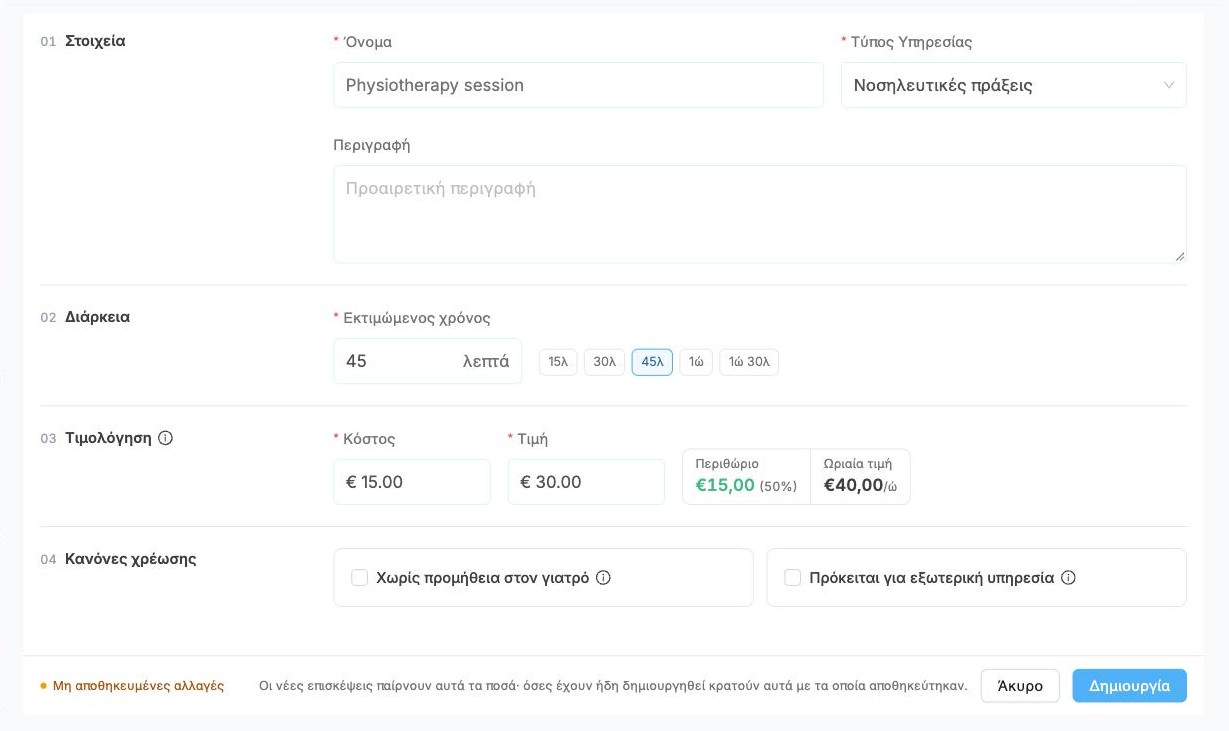This screenshot has height=731, width=1229.
Task: Click the Πρόκειται για εξωτερική υπηρεσία label
Action: tap(932, 578)
